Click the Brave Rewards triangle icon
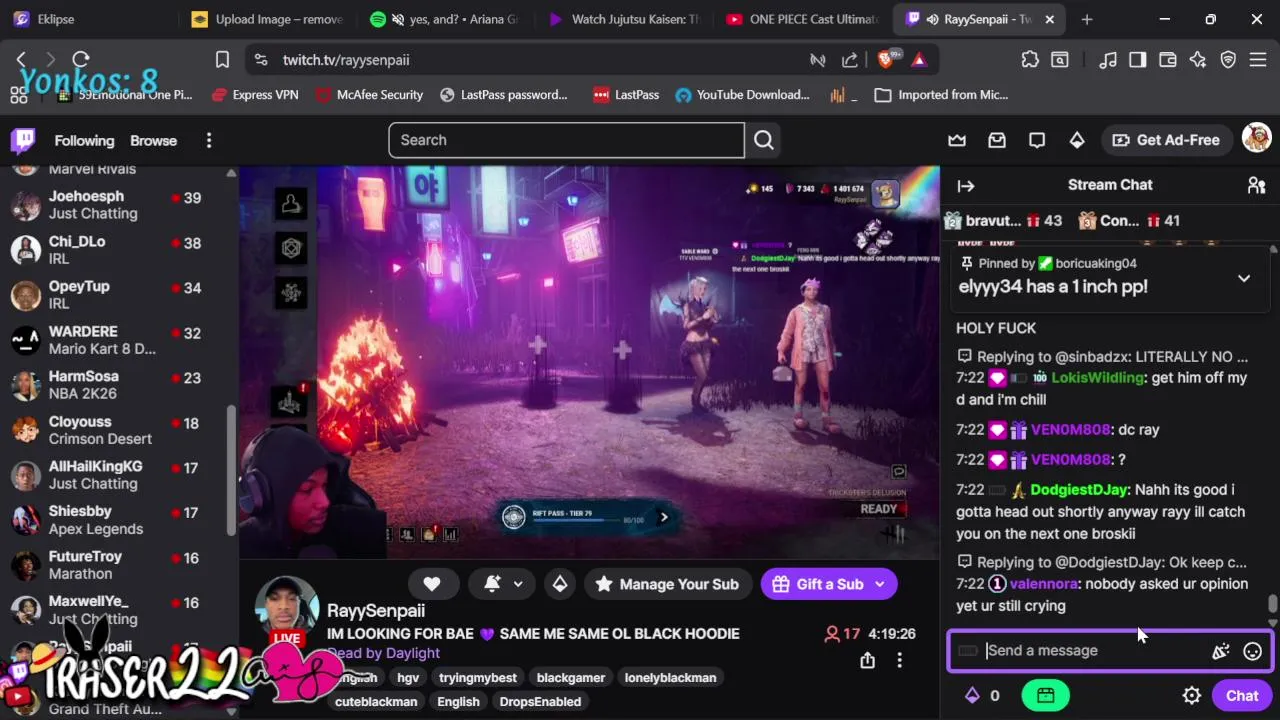 point(919,60)
